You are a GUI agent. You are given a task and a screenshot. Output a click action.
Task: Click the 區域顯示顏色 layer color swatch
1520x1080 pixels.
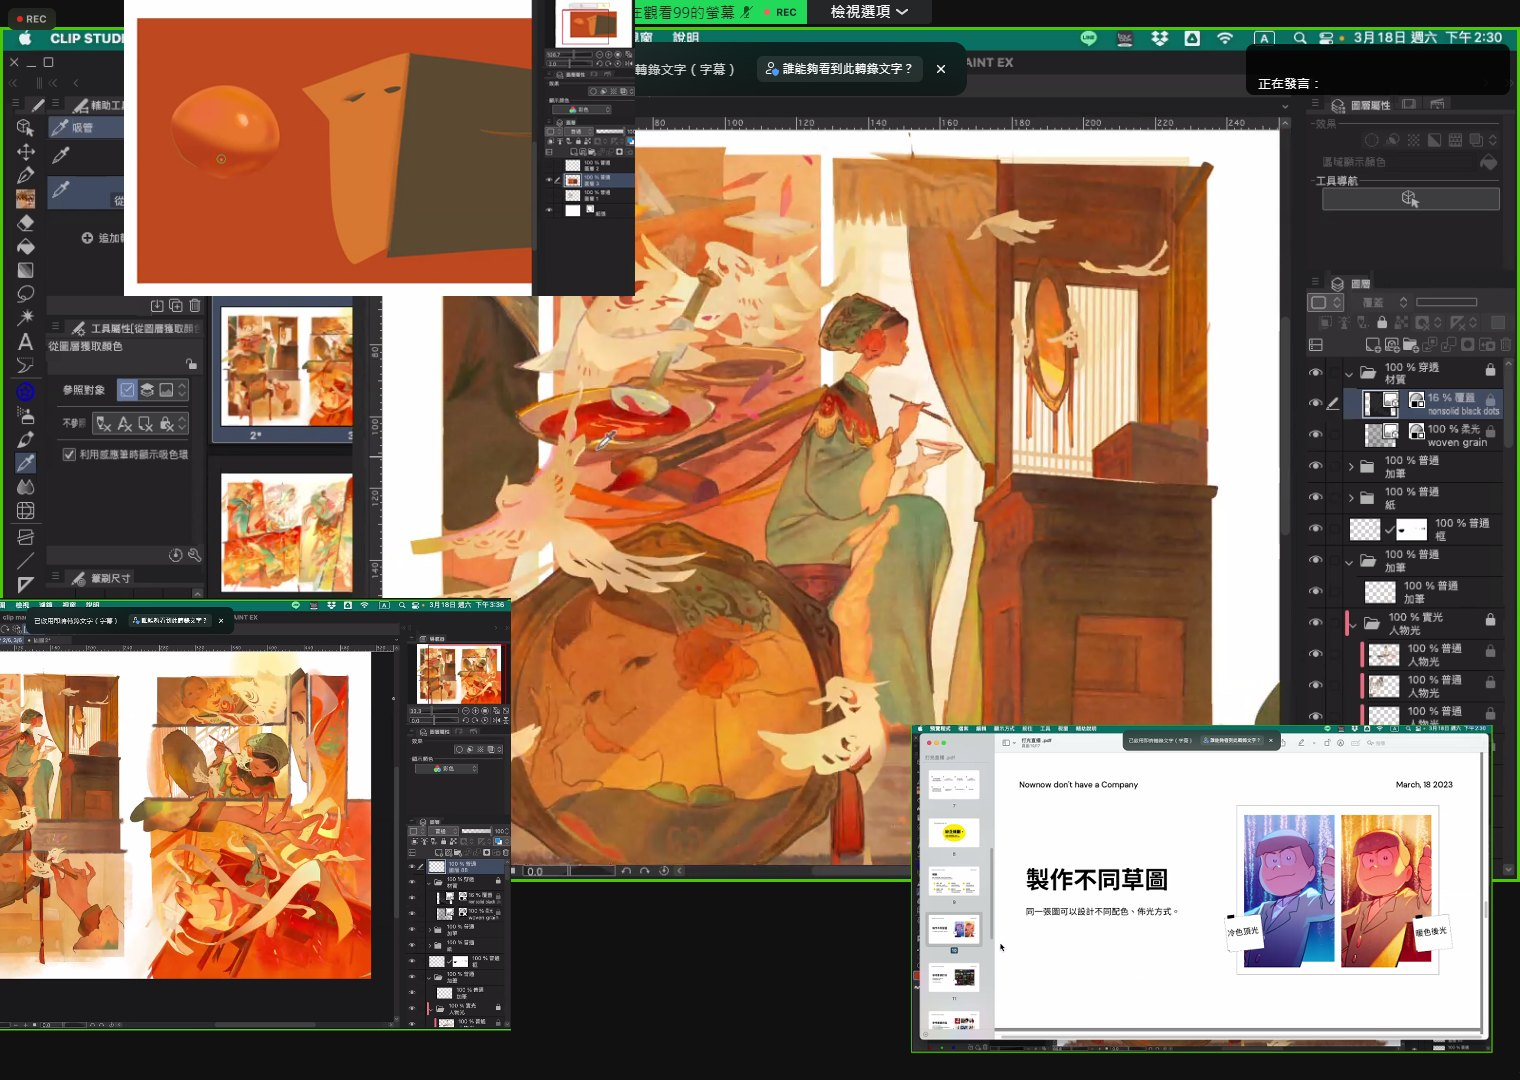tap(1488, 162)
